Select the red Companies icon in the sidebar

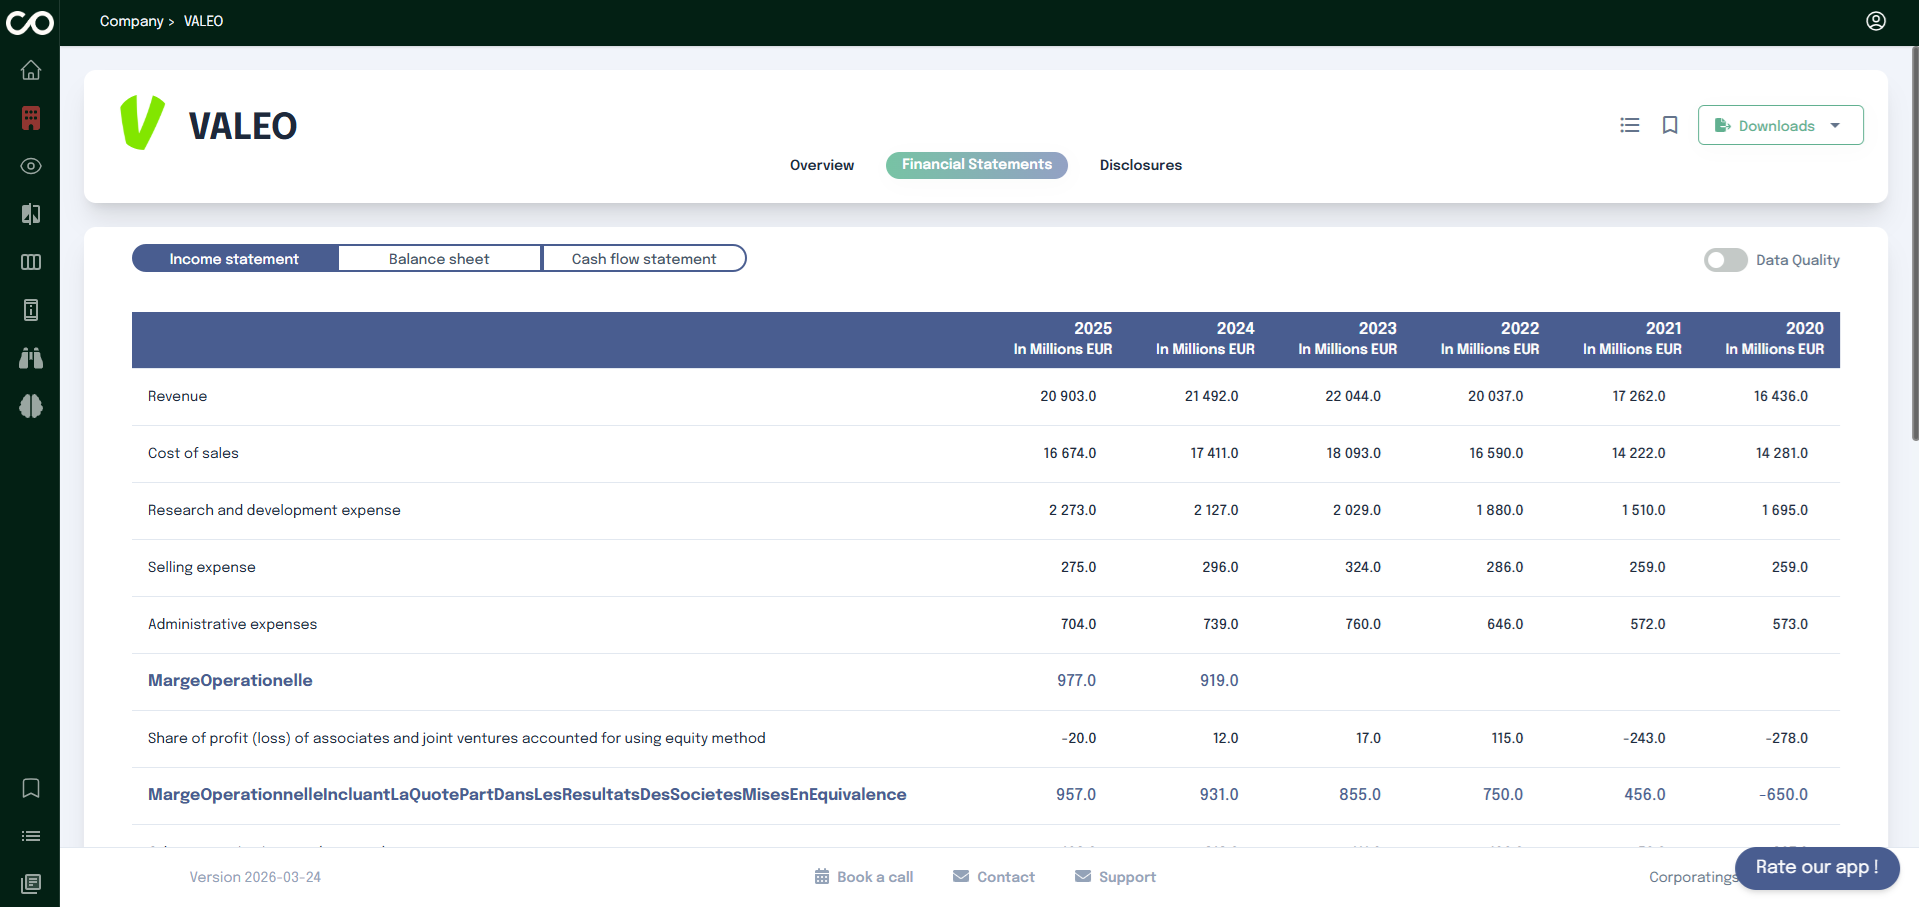pyautogui.click(x=31, y=118)
